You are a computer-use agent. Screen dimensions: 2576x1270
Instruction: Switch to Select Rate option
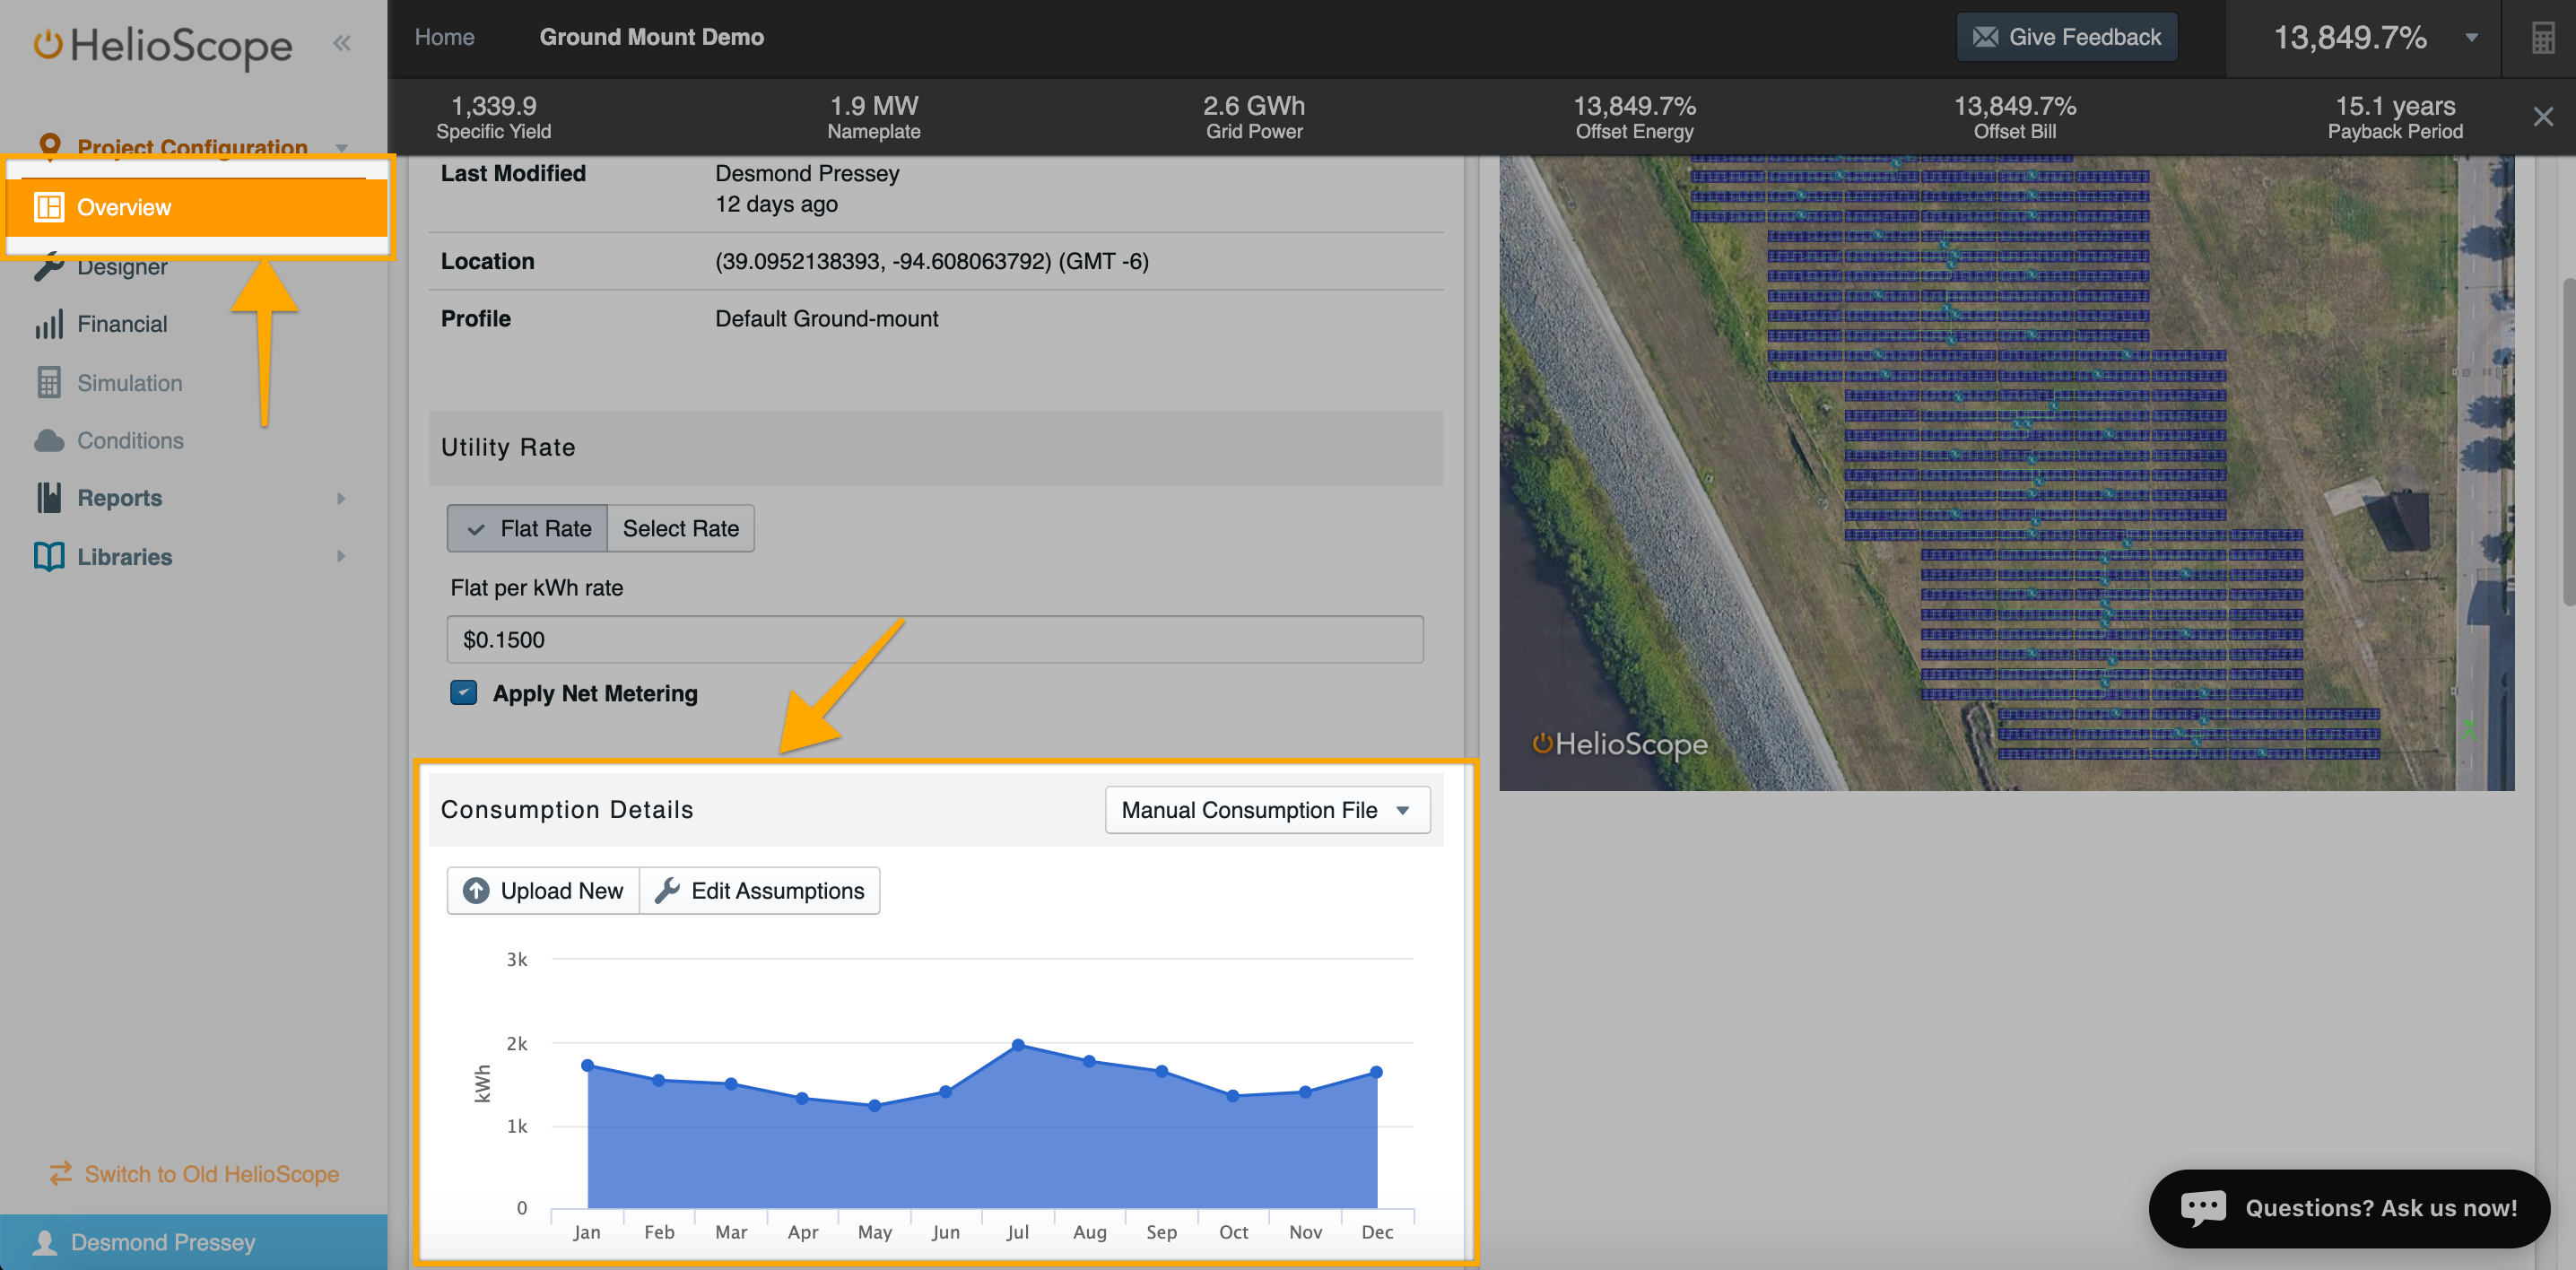pyautogui.click(x=680, y=528)
